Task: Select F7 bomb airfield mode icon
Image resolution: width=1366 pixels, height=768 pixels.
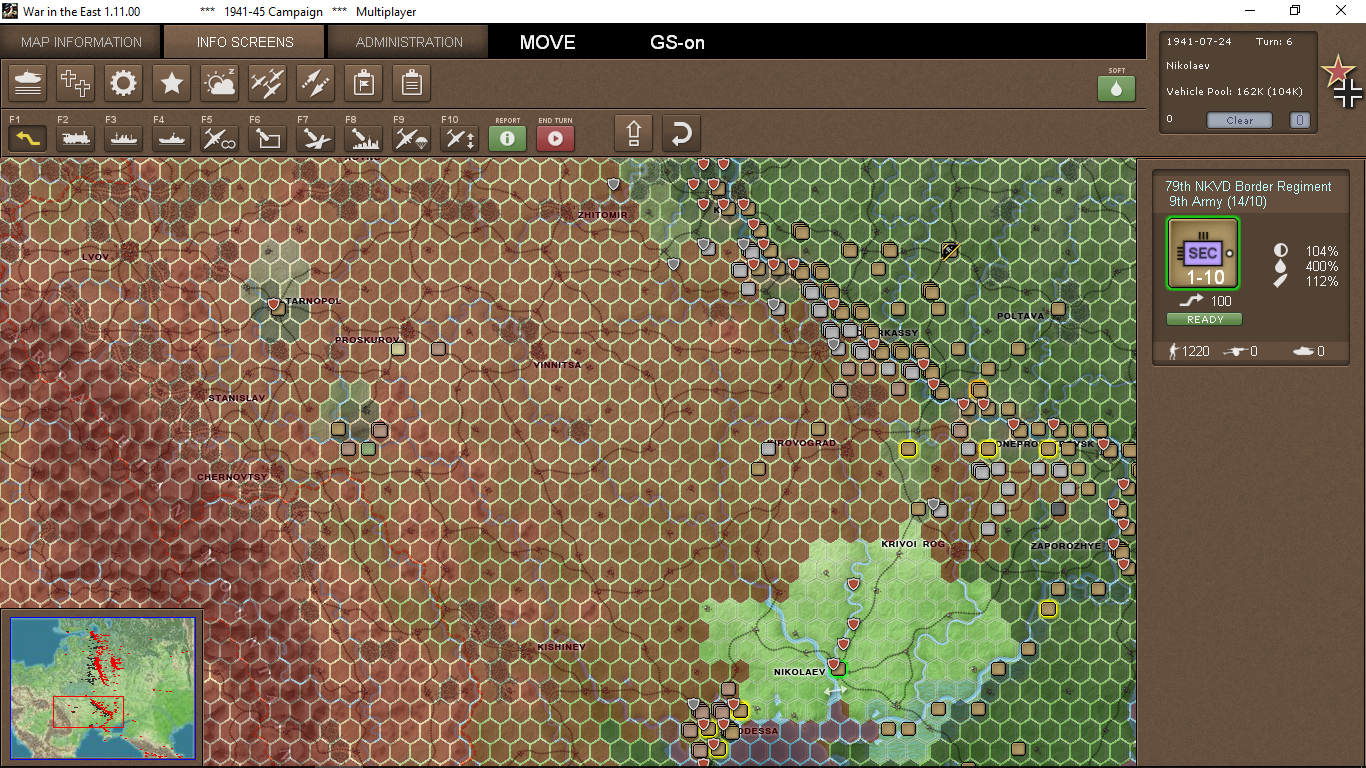Action: click(x=316, y=138)
